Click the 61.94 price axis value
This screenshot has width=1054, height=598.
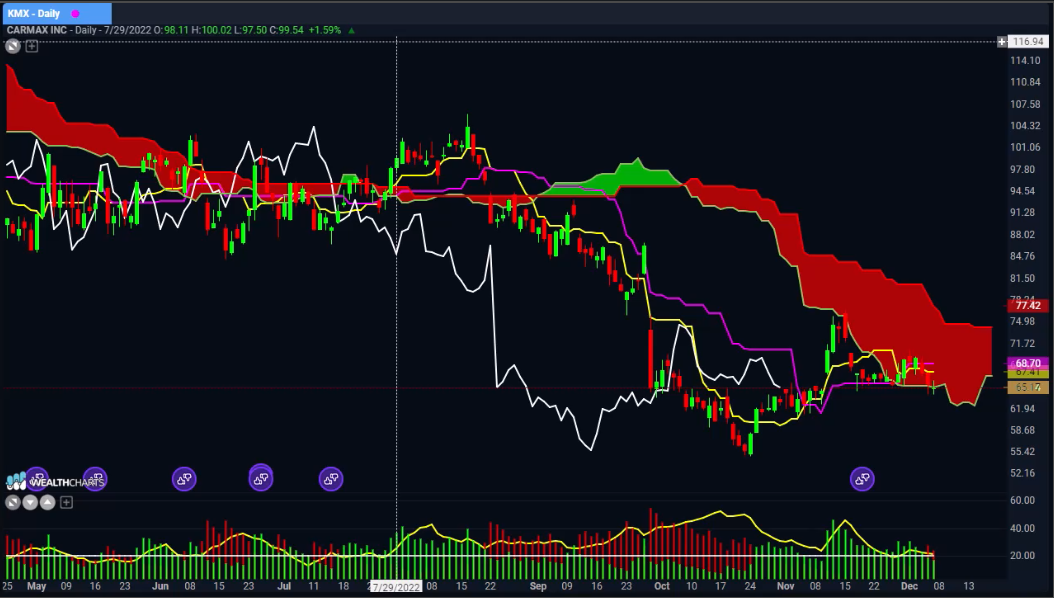click(x=1022, y=409)
